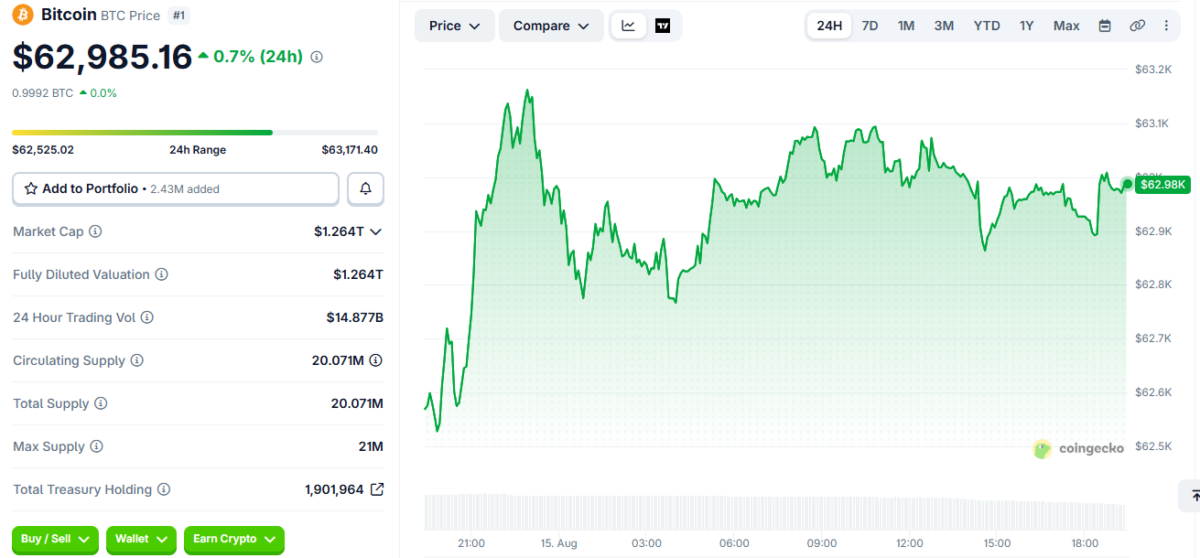
Task: Copy chart link icon
Action: pos(1137,26)
